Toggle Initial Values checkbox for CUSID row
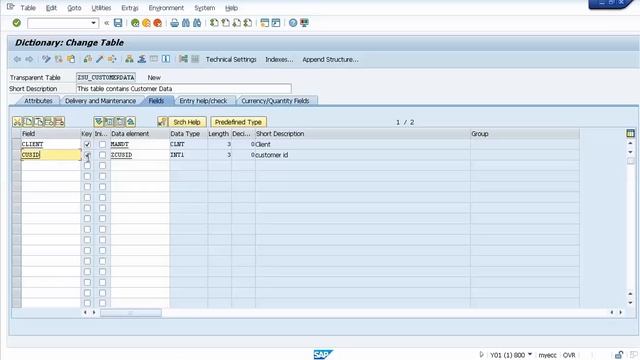Viewport: 640px width, 360px height. (102, 155)
